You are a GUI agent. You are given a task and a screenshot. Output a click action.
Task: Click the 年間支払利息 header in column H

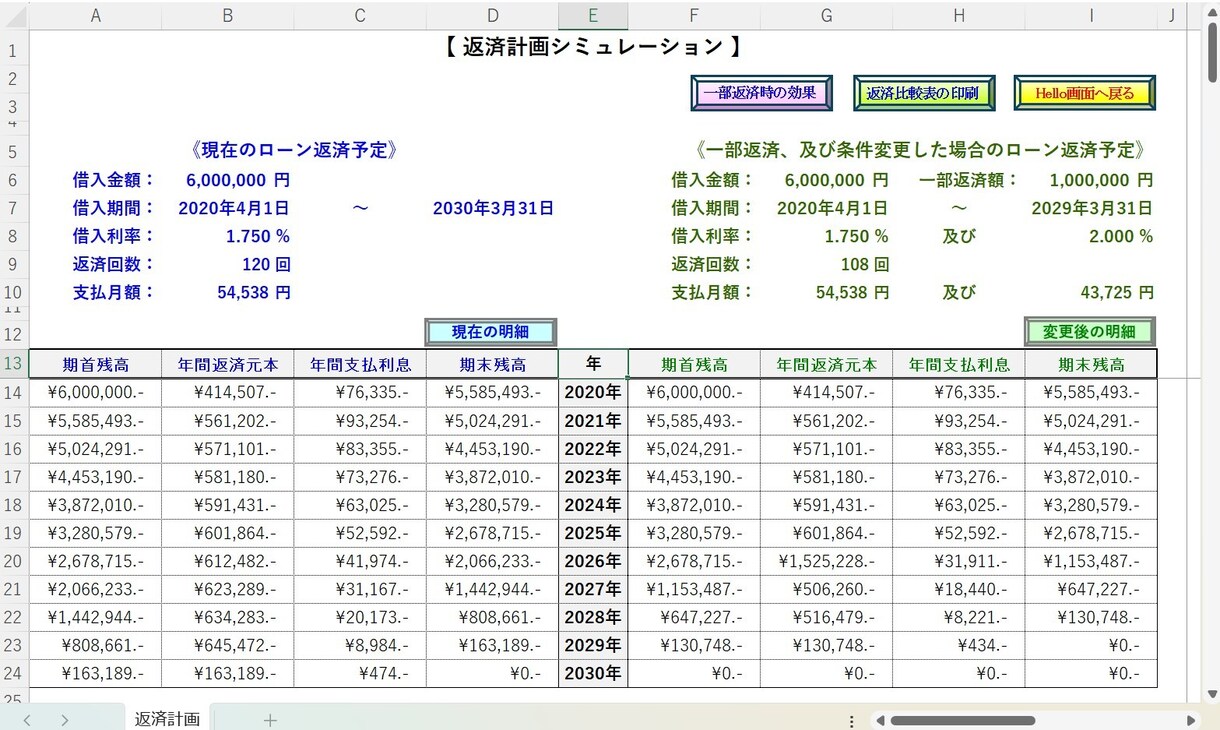click(959, 364)
